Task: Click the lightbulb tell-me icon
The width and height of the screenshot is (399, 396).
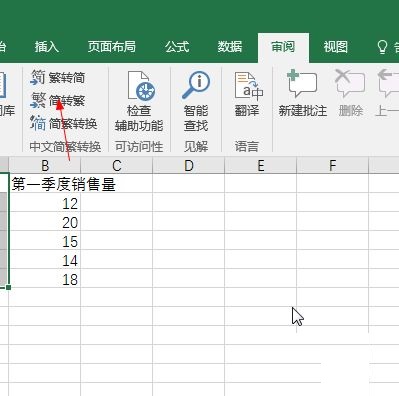Action: click(x=383, y=47)
